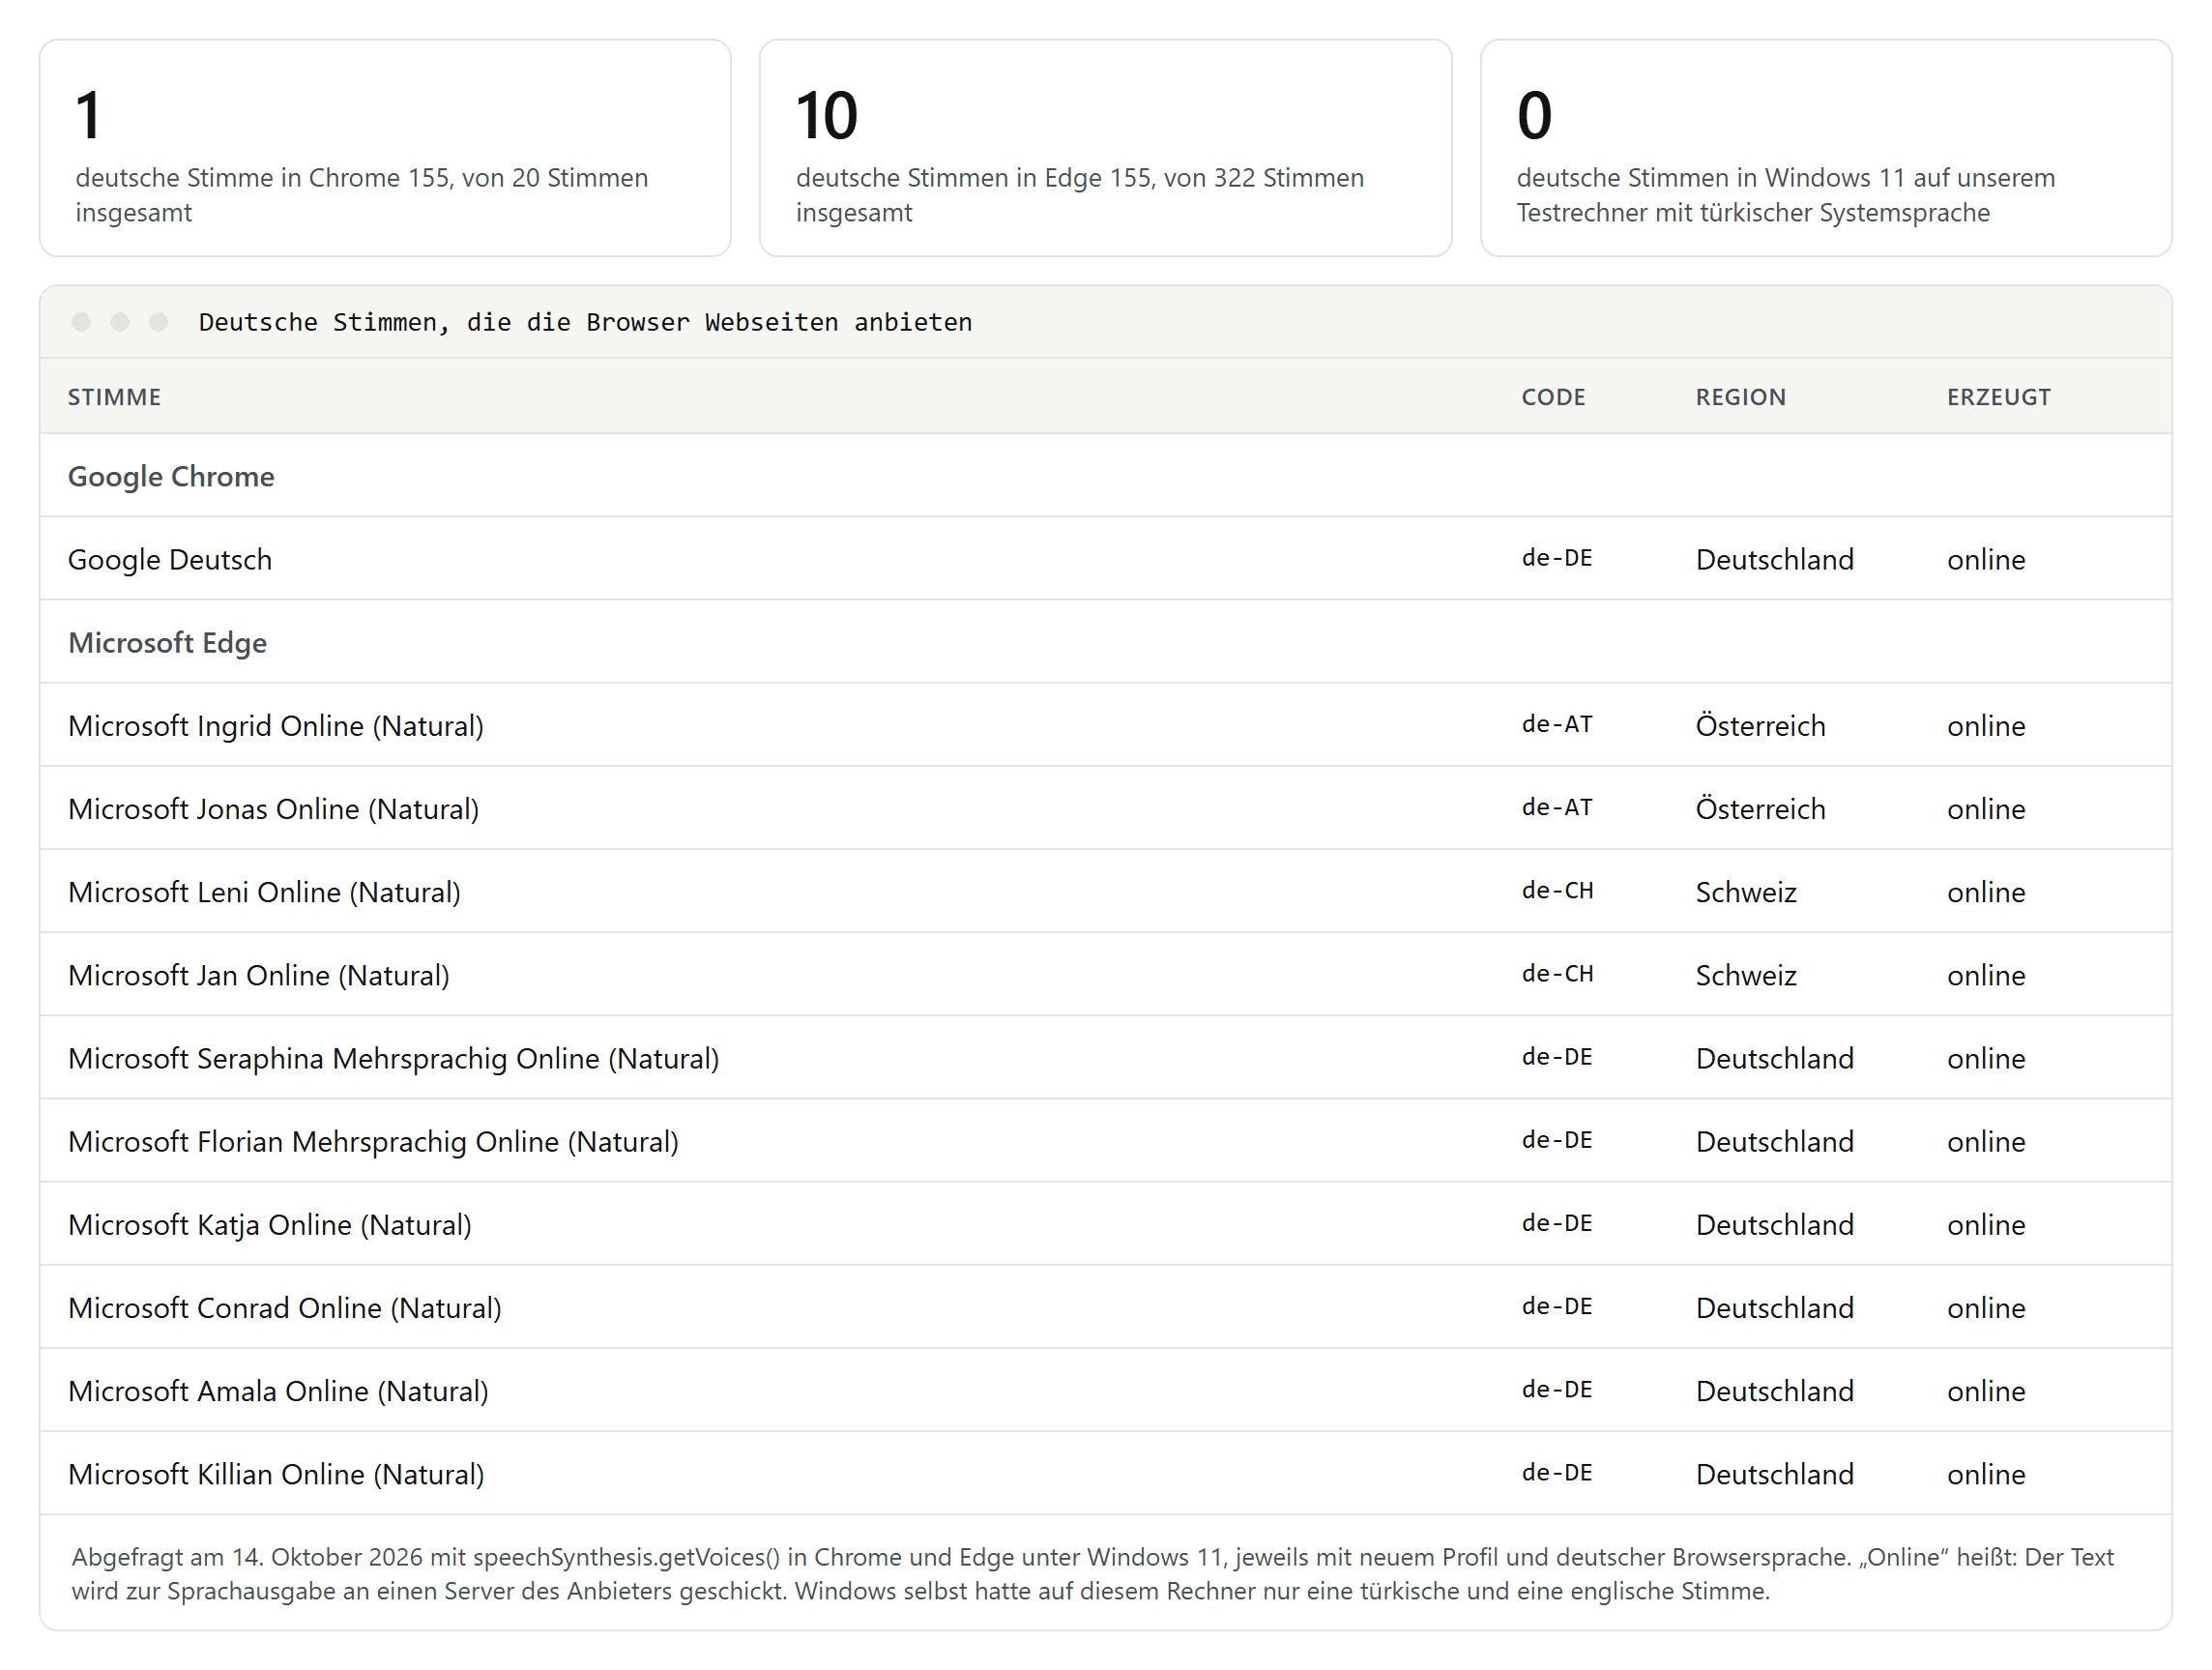This screenshot has width=2212, height=1670.
Task: Select 'Microsoft Jonas Online (Natural)' row
Action: click(1105, 808)
